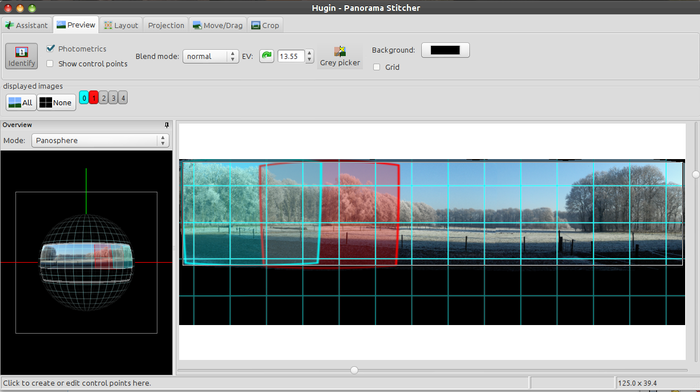Screen dimensions: 700x392
Task: Click the Layout tab grid icon
Action: 108,25
